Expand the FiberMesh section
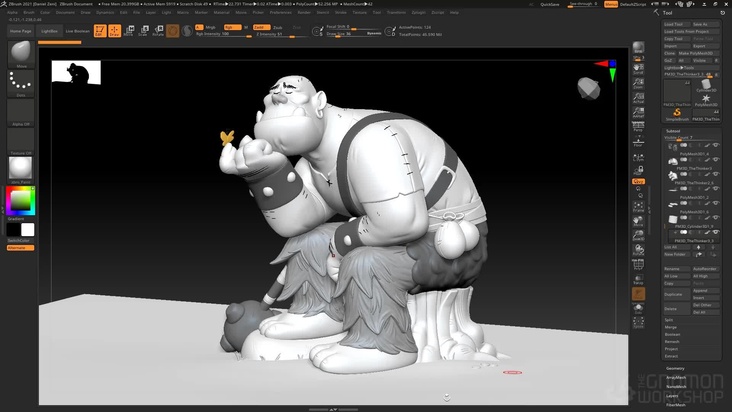The image size is (732, 412). (x=675, y=405)
